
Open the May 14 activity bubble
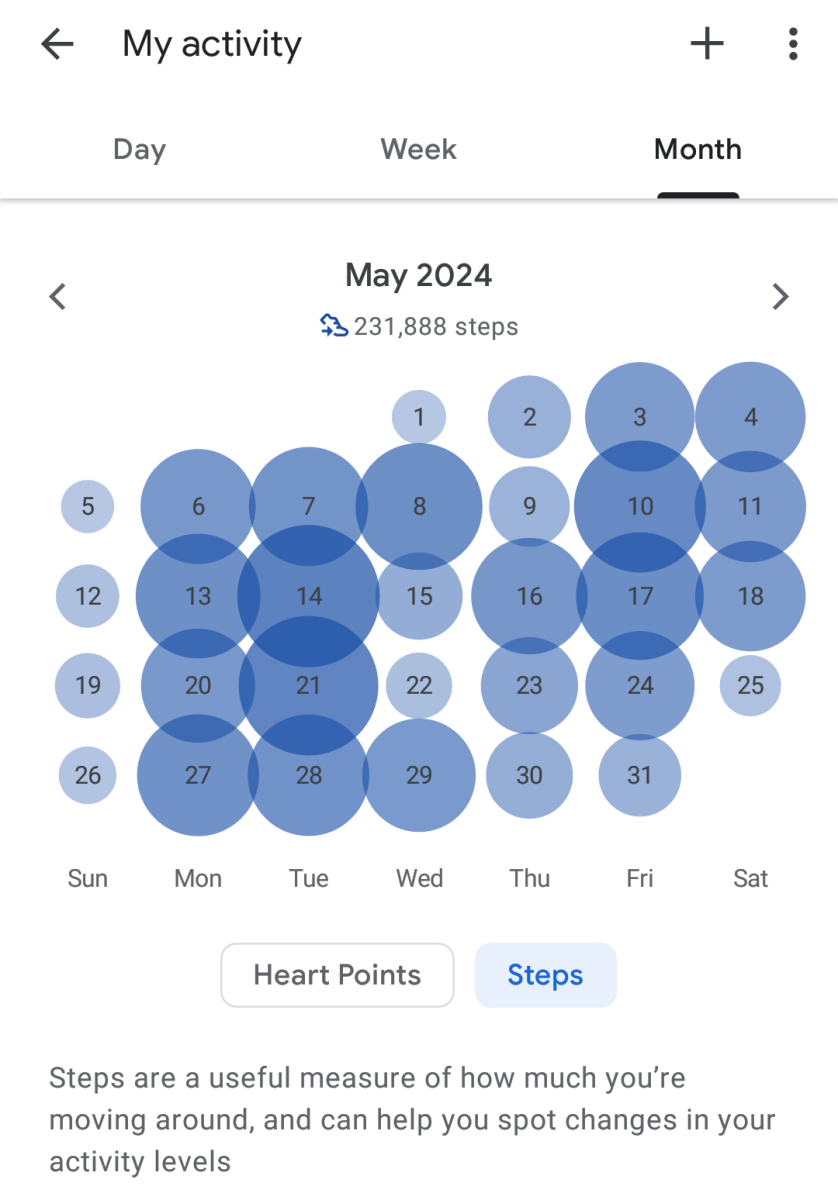309,596
